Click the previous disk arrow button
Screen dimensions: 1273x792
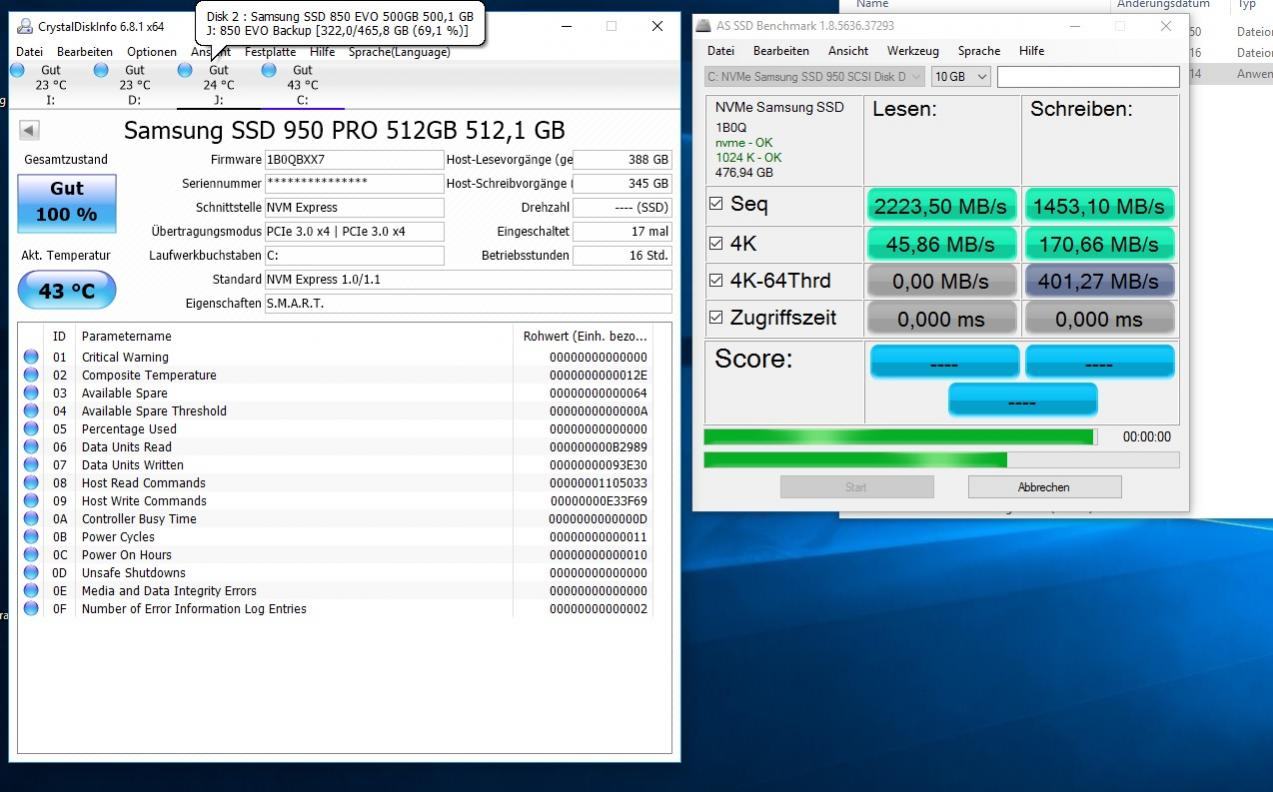coord(29,130)
